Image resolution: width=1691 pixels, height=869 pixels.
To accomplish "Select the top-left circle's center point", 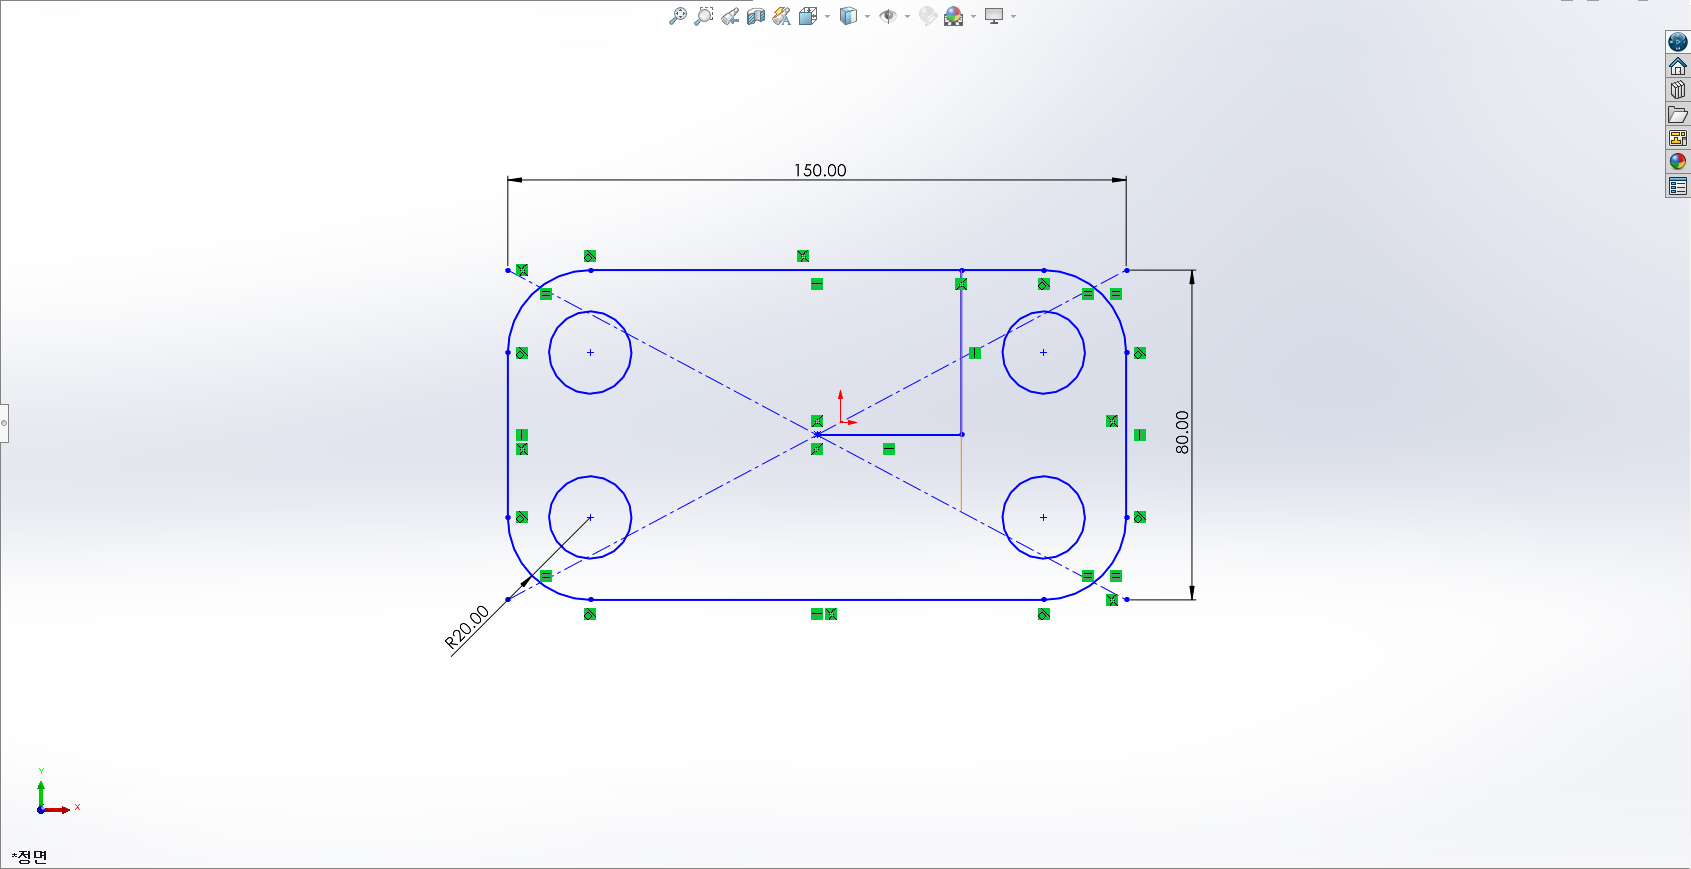I will click(x=590, y=352).
